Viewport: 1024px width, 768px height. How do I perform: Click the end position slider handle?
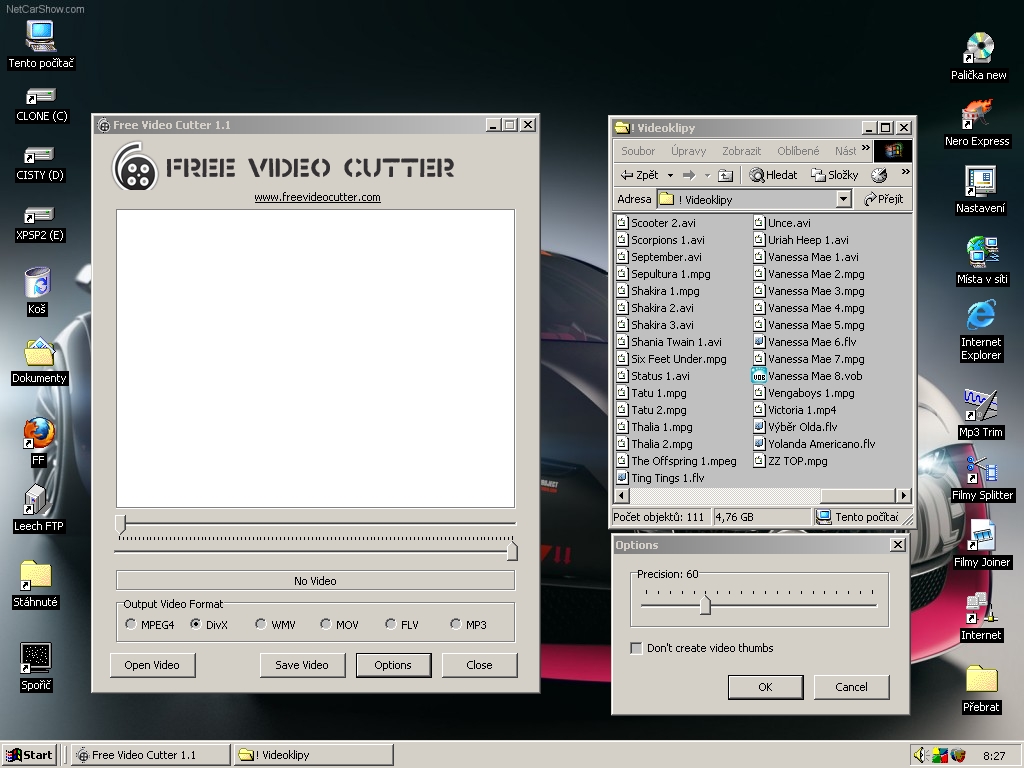point(513,551)
